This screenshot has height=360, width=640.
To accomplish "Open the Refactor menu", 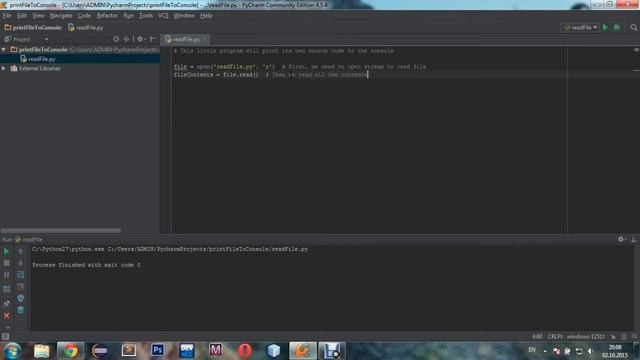I will pos(107,16).
